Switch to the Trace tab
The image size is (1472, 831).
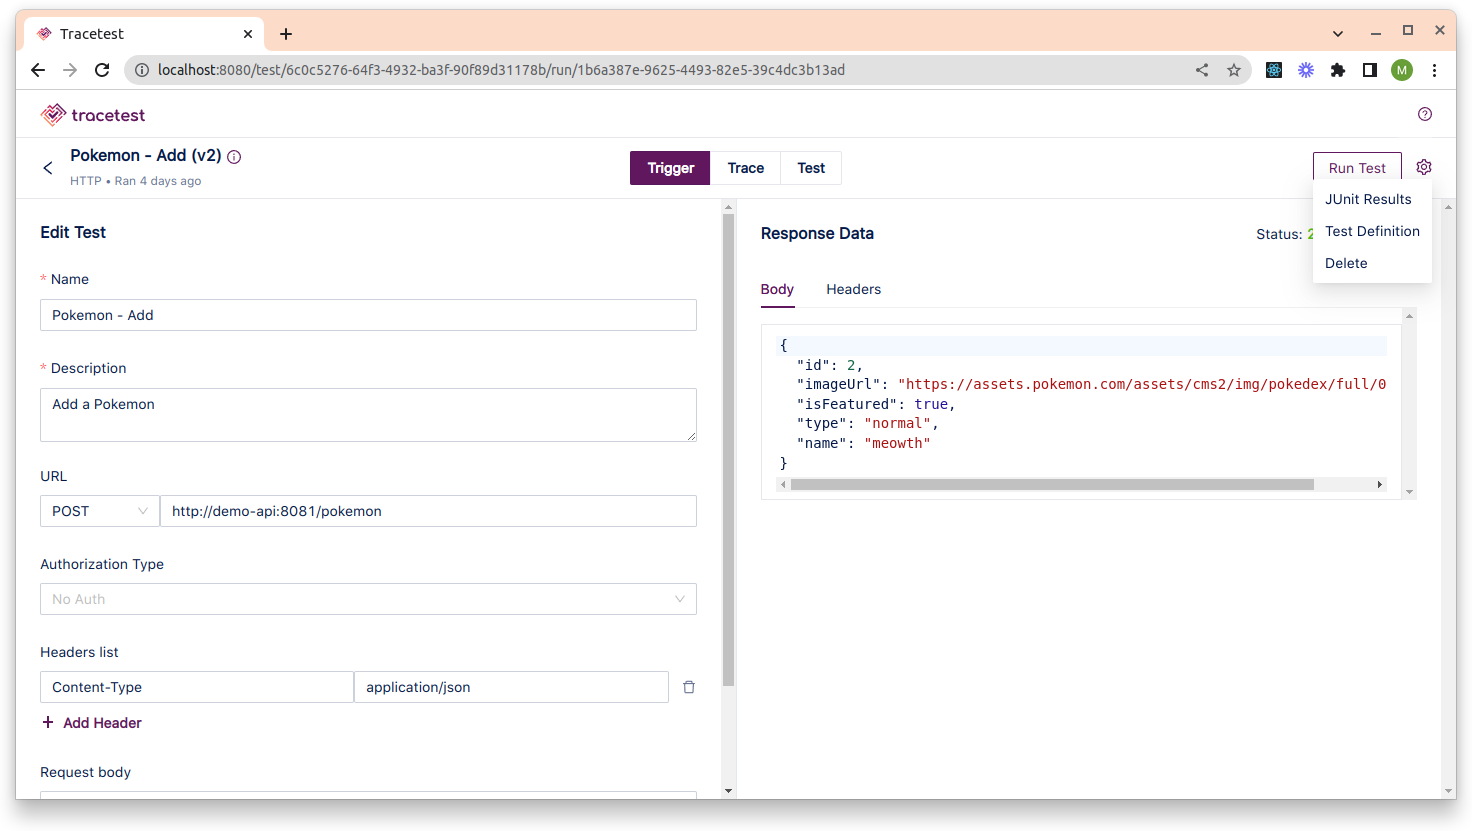pyautogui.click(x=746, y=168)
